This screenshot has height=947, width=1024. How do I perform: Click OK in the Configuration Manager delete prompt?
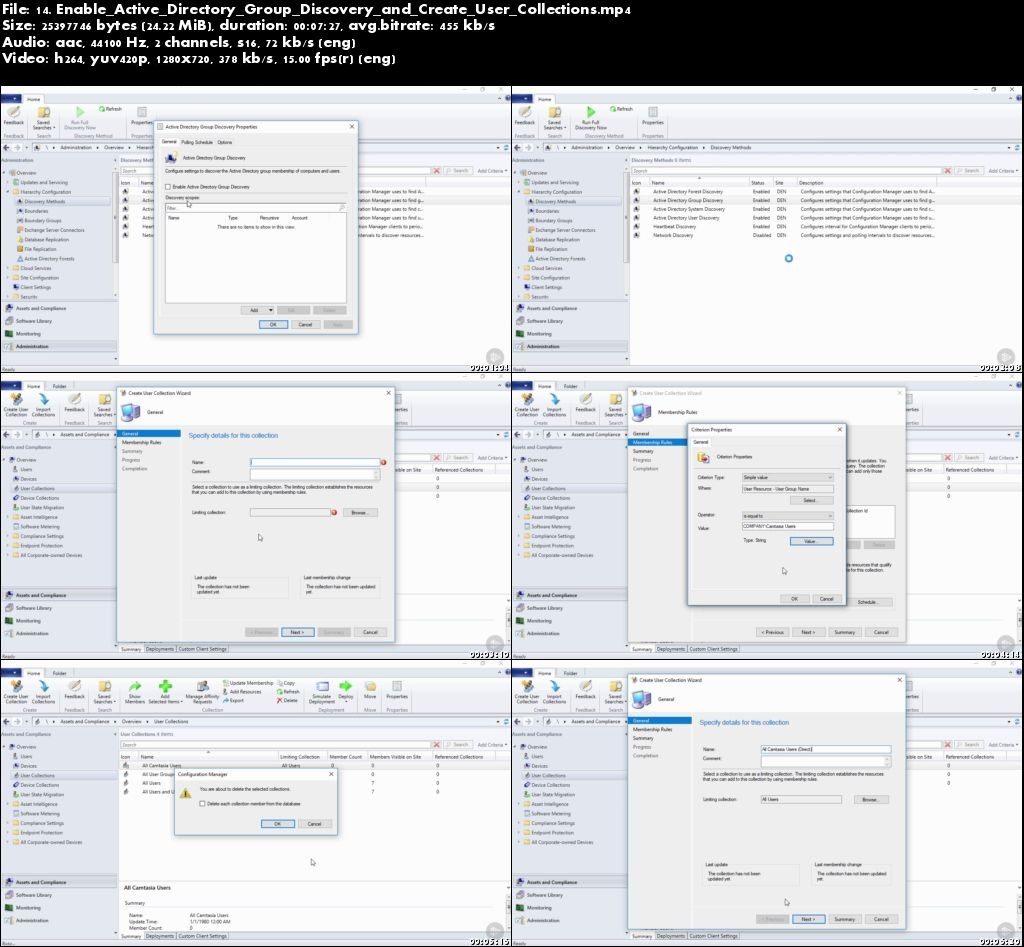tap(278, 824)
